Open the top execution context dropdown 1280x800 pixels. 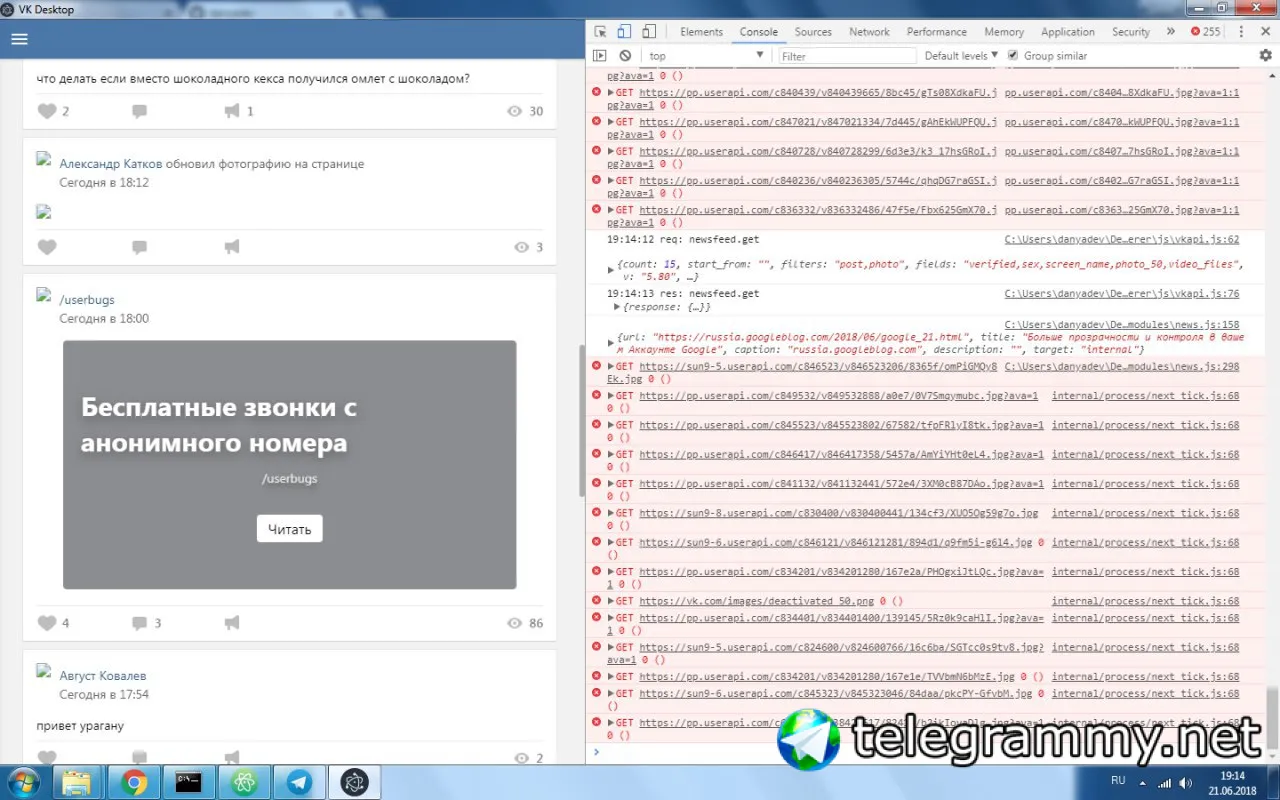[706, 56]
